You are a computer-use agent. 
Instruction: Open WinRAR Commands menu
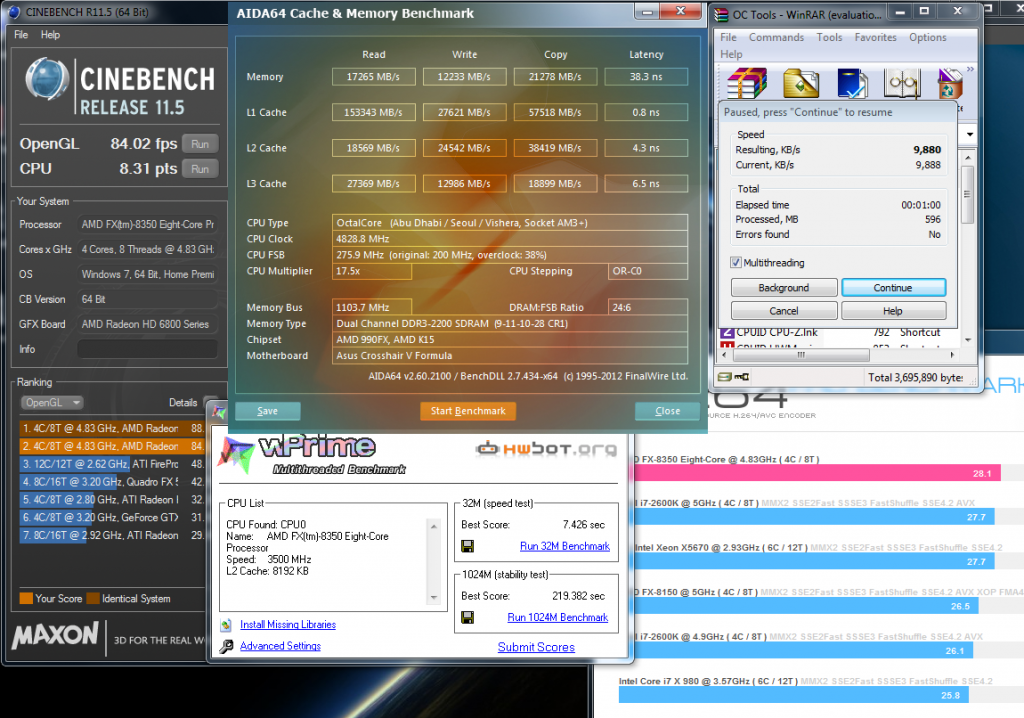click(776, 37)
